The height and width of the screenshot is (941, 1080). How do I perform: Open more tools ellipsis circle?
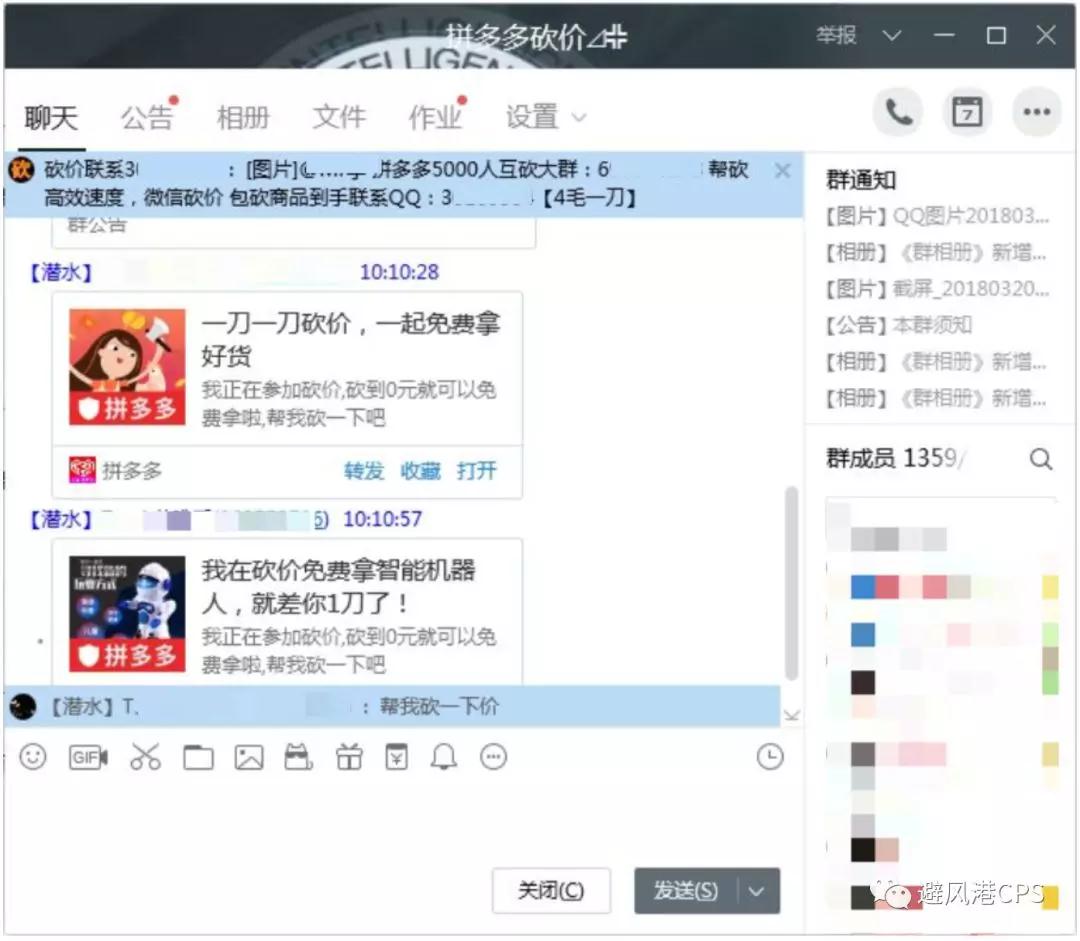coord(493,758)
